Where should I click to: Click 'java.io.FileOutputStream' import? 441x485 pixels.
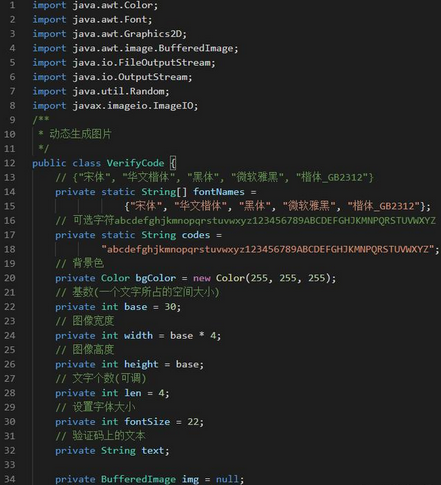pyautogui.click(x=142, y=62)
